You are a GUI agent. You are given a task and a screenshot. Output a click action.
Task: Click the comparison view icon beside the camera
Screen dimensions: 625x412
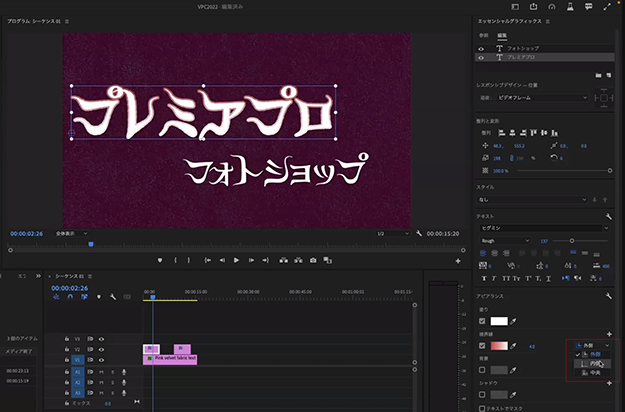pyautogui.click(x=328, y=260)
